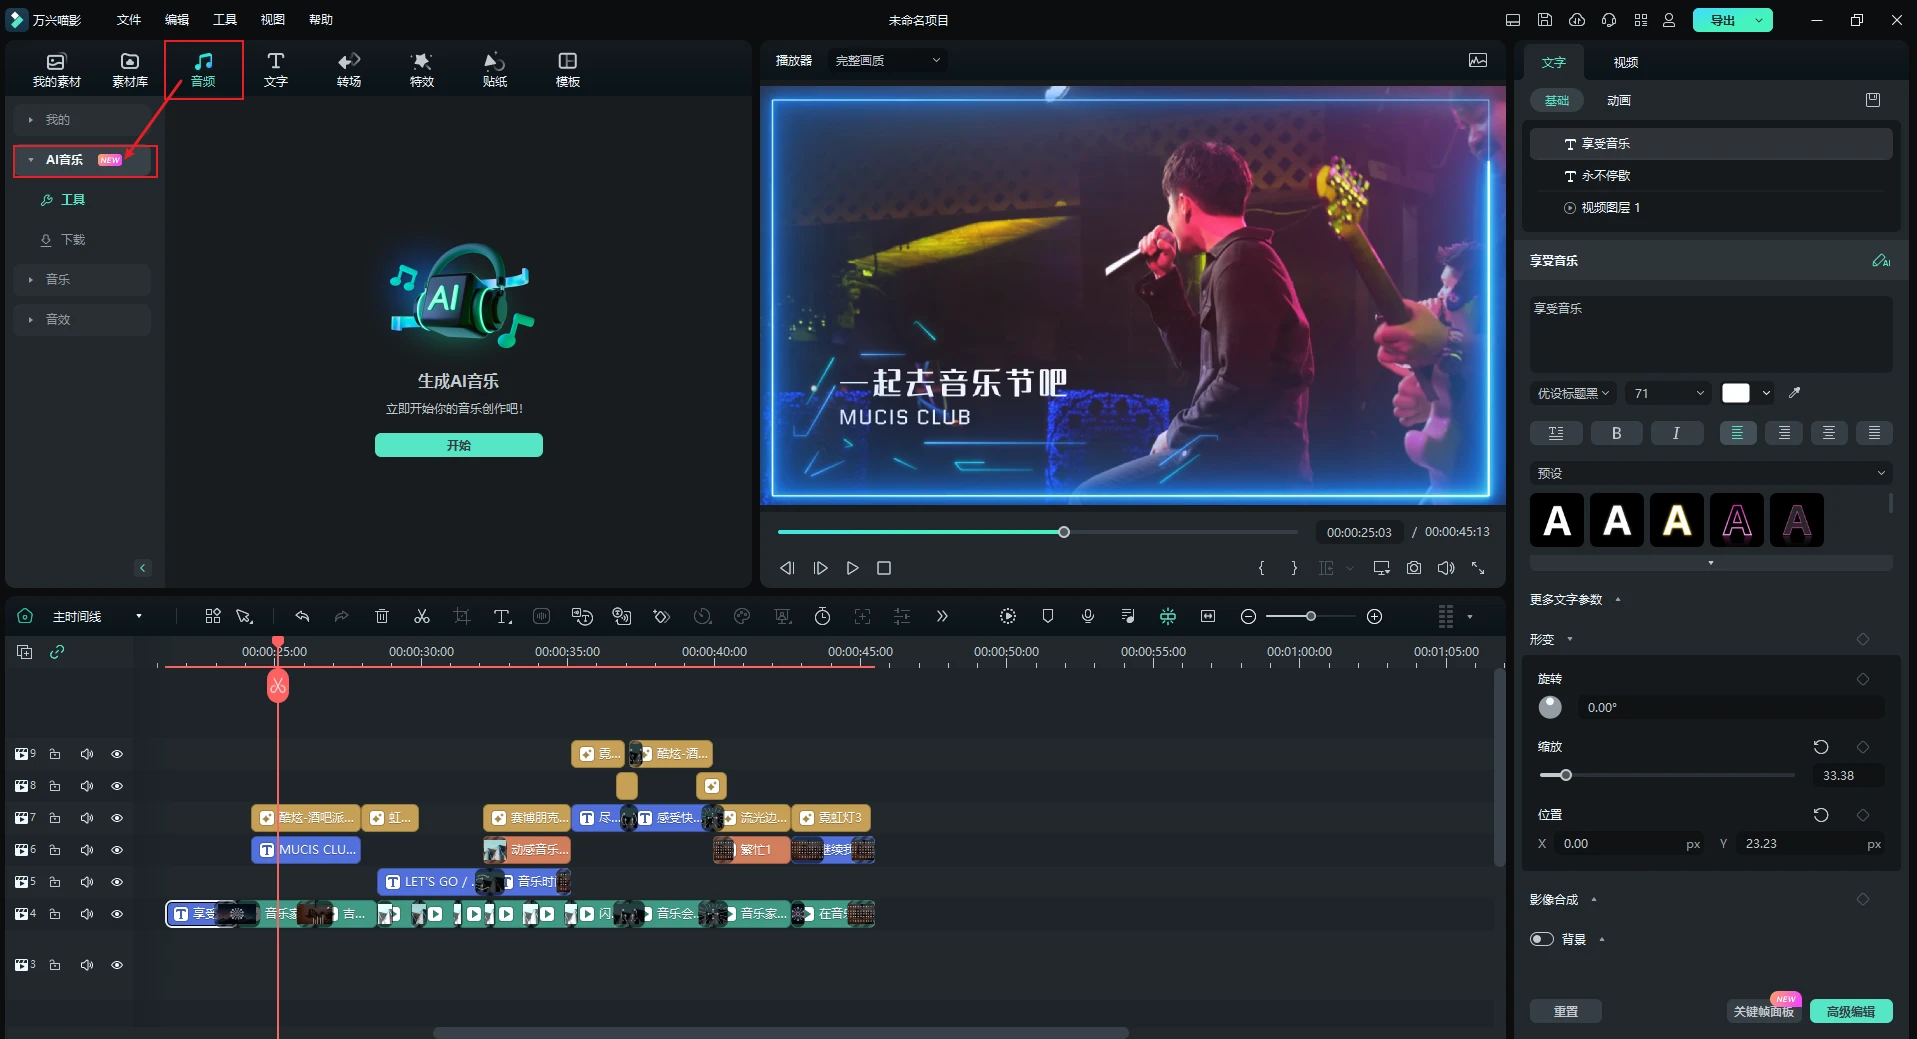Click the scissors split tool
This screenshot has height=1039, width=1917.
[x=422, y=616]
